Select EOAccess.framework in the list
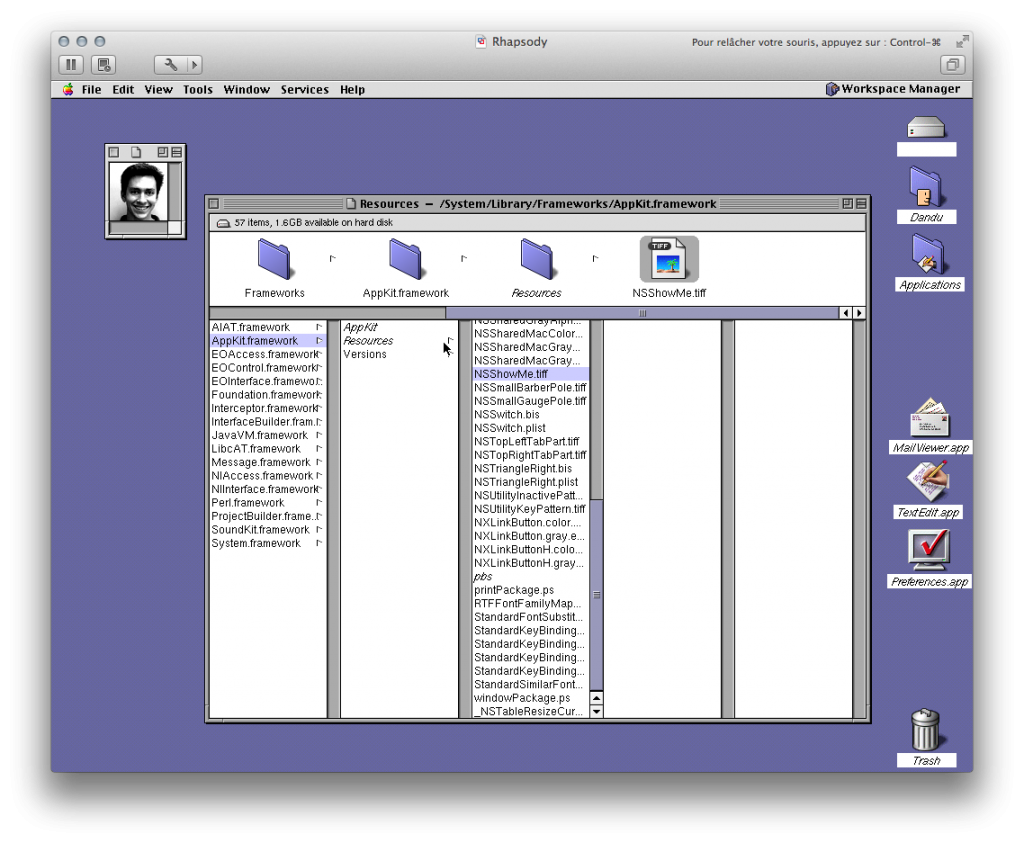The image size is (1024, 843). point(268,354)
